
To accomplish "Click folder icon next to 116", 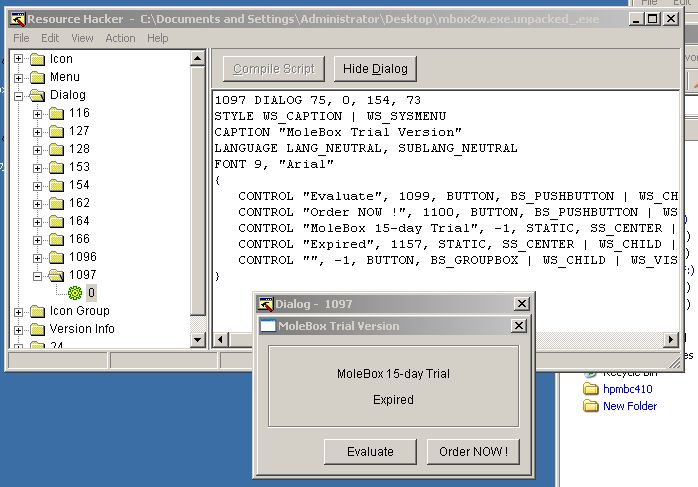I will (57, 113).
